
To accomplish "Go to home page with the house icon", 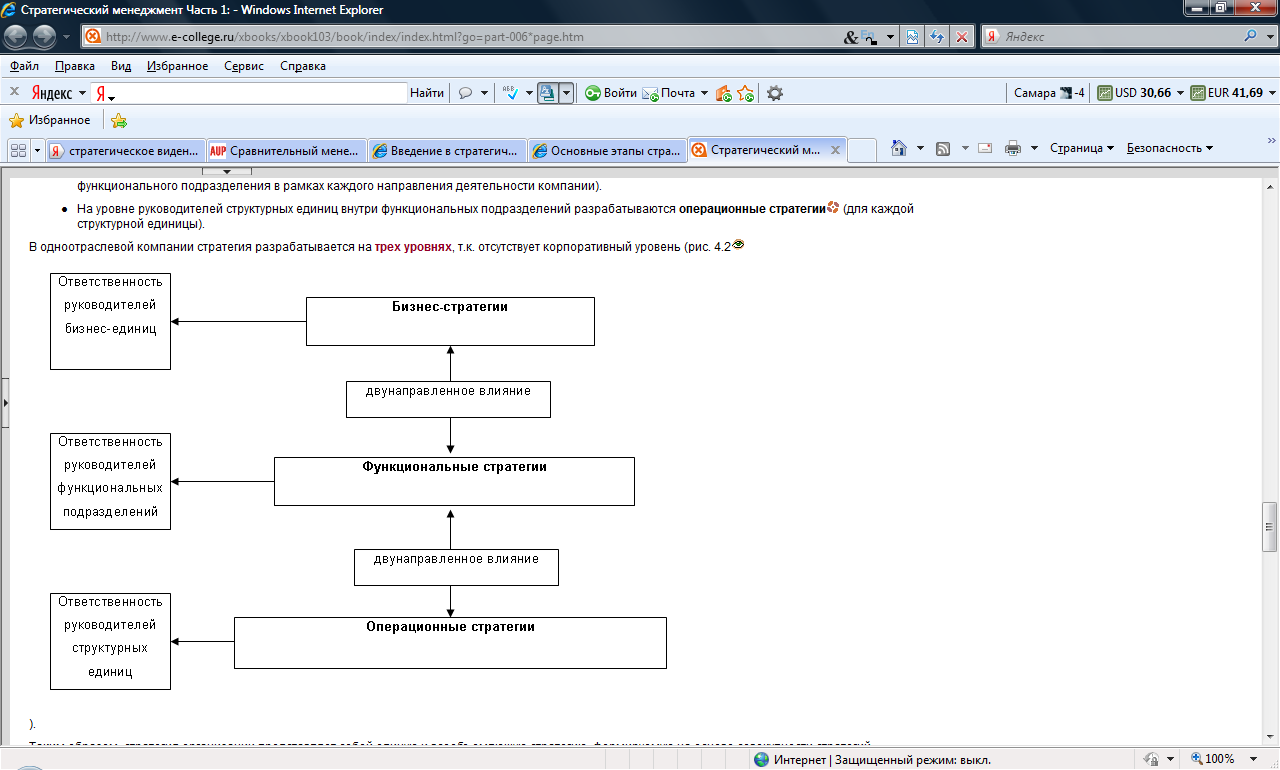I will tap(899, 148).
